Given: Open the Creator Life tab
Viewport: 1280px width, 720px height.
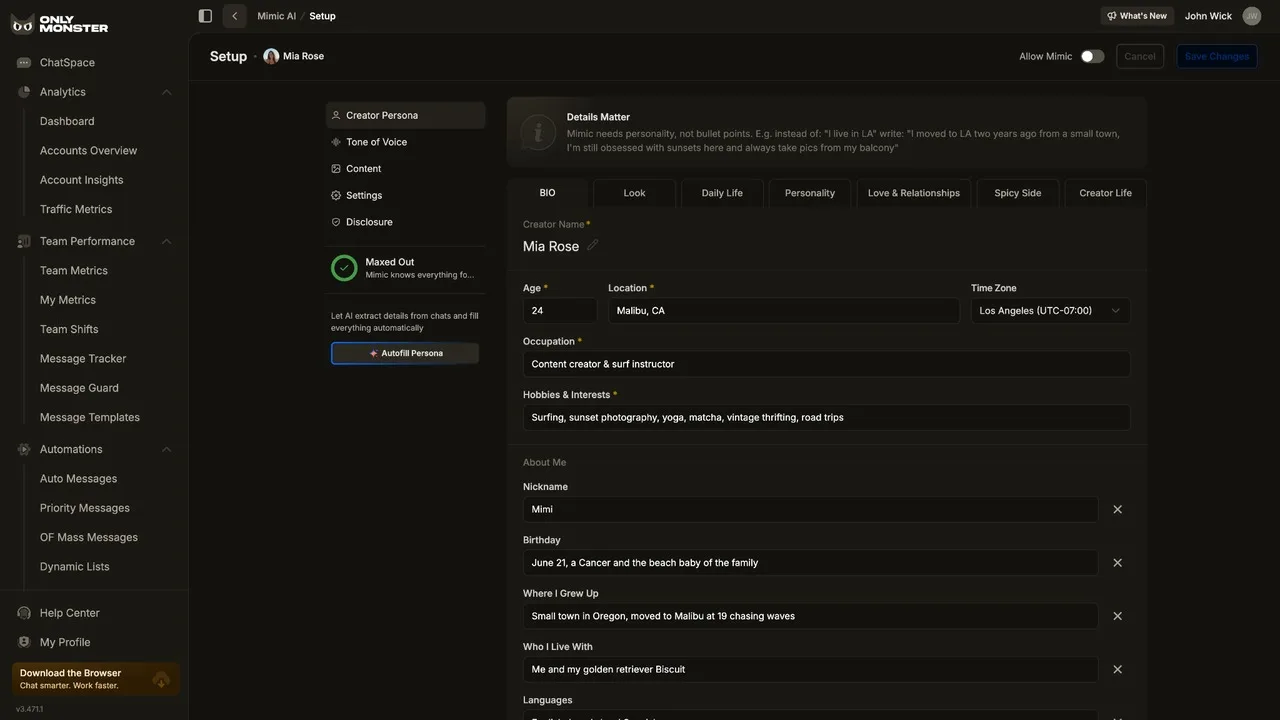Looking at the screenshot, I should 1106,193.
